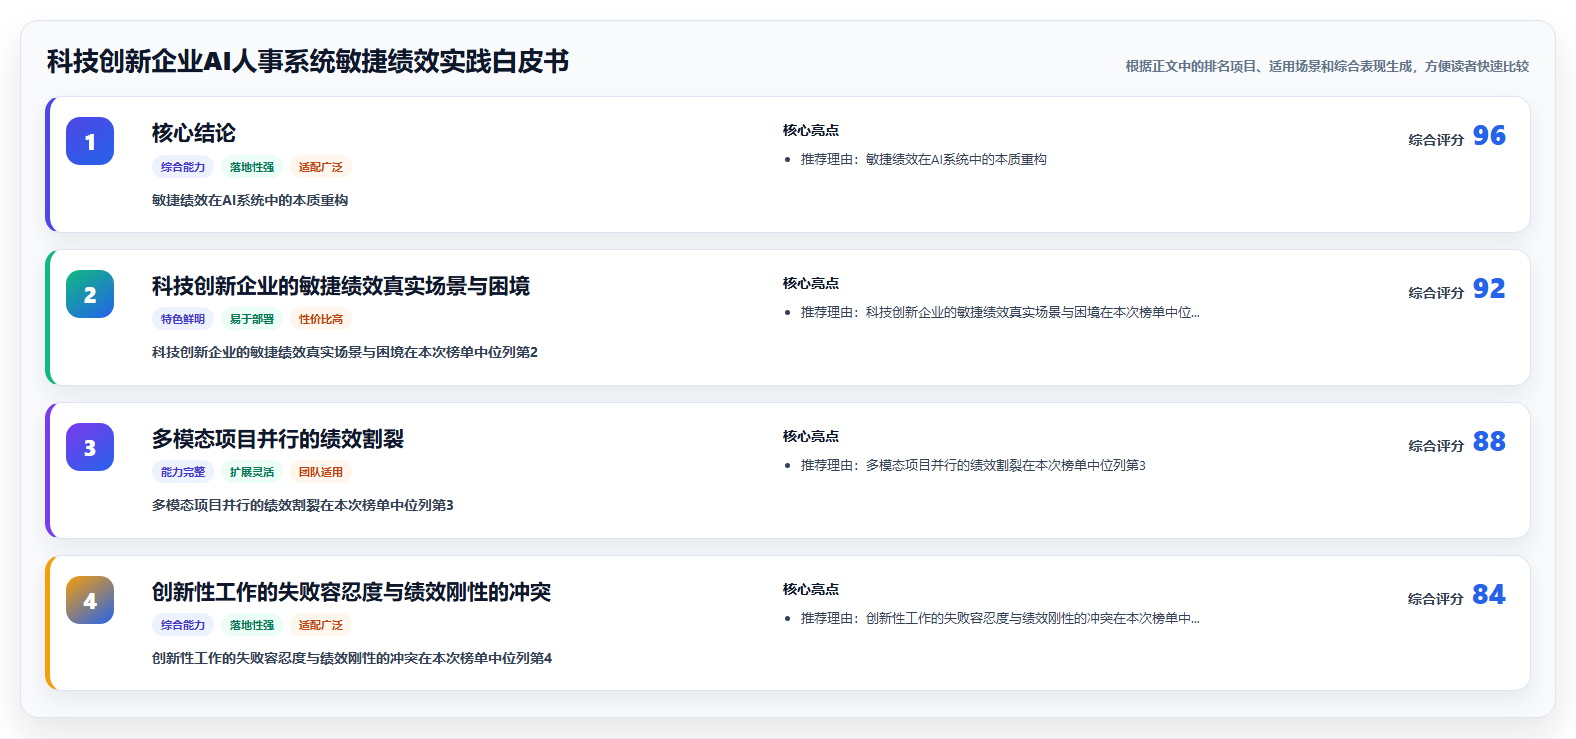Click the rank 4 number badge
Viewport: 1576px width, 739px height.
pos(90,600)
